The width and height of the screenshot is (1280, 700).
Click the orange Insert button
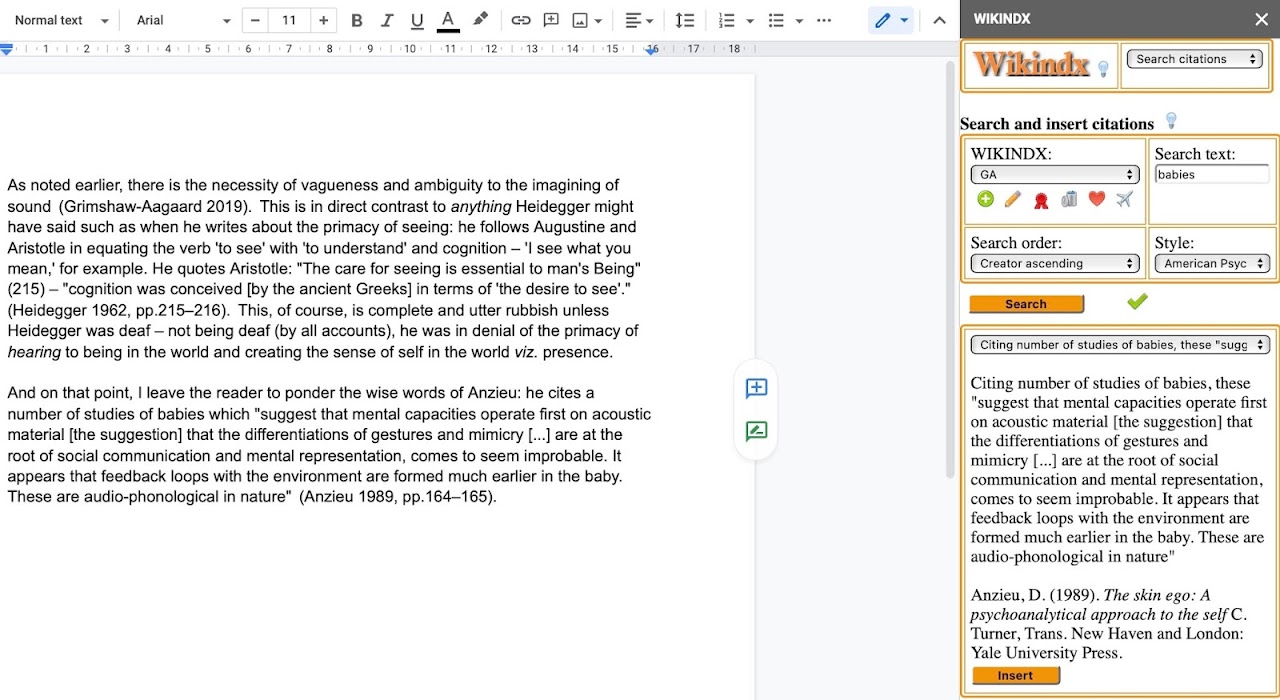point(1015,676)
